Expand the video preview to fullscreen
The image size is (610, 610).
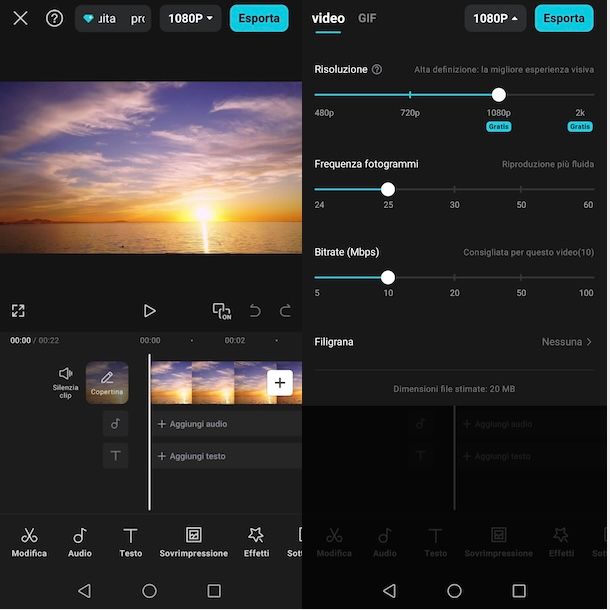click(x=18, y=311)
